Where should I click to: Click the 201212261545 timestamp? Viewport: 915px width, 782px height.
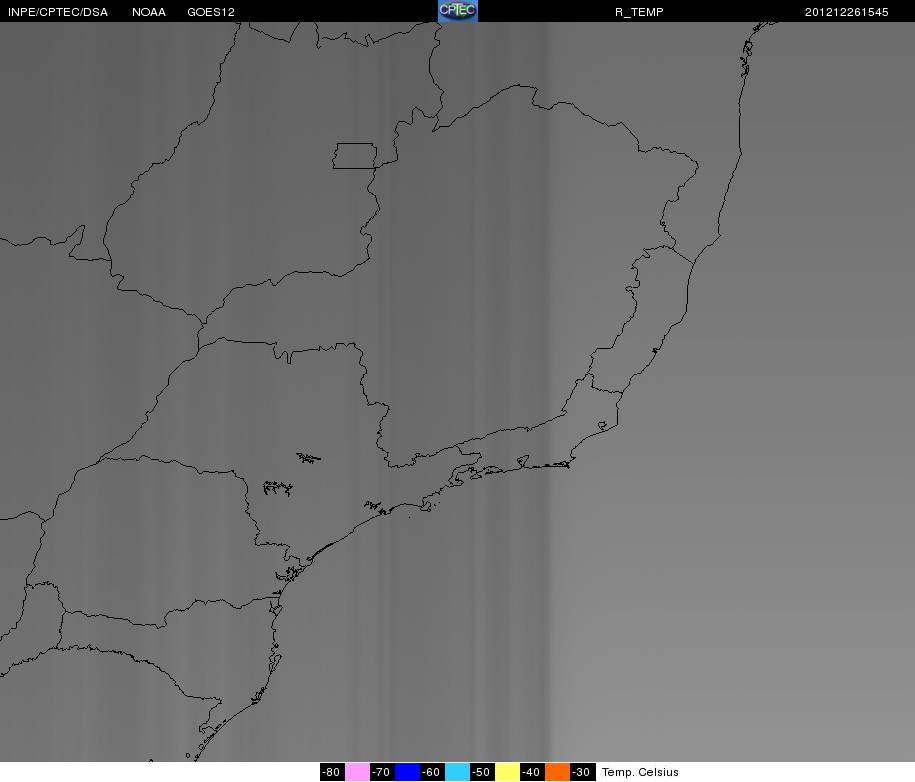pyautogui.click(x=847, y=12)
